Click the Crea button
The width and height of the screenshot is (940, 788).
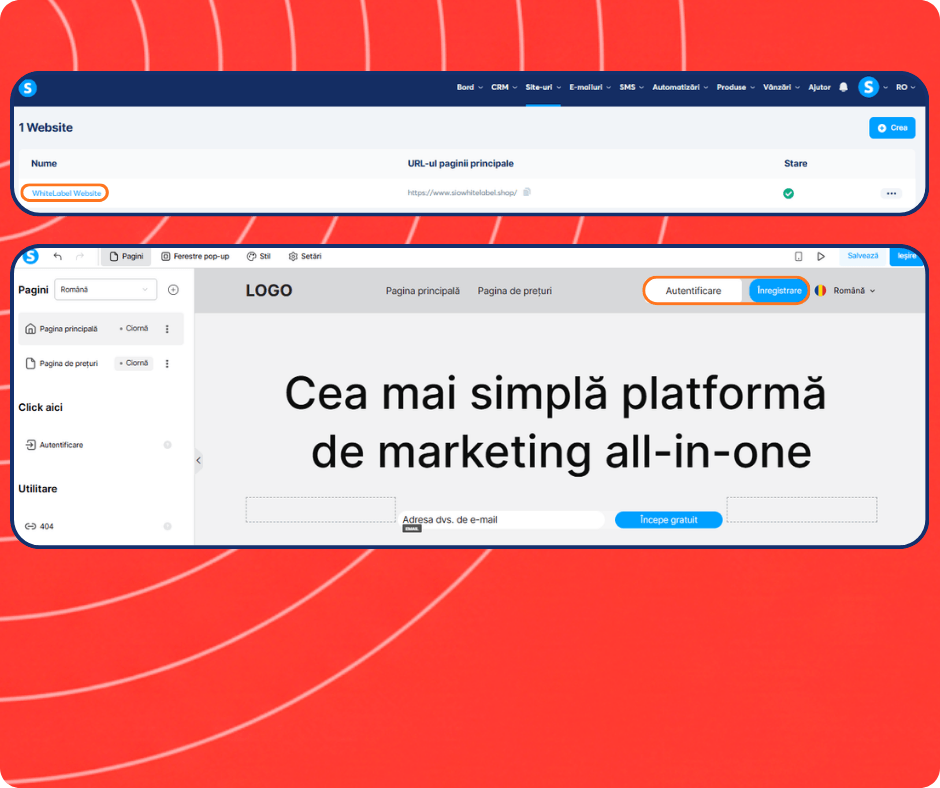pyautogui.click(x=892, y=128)
